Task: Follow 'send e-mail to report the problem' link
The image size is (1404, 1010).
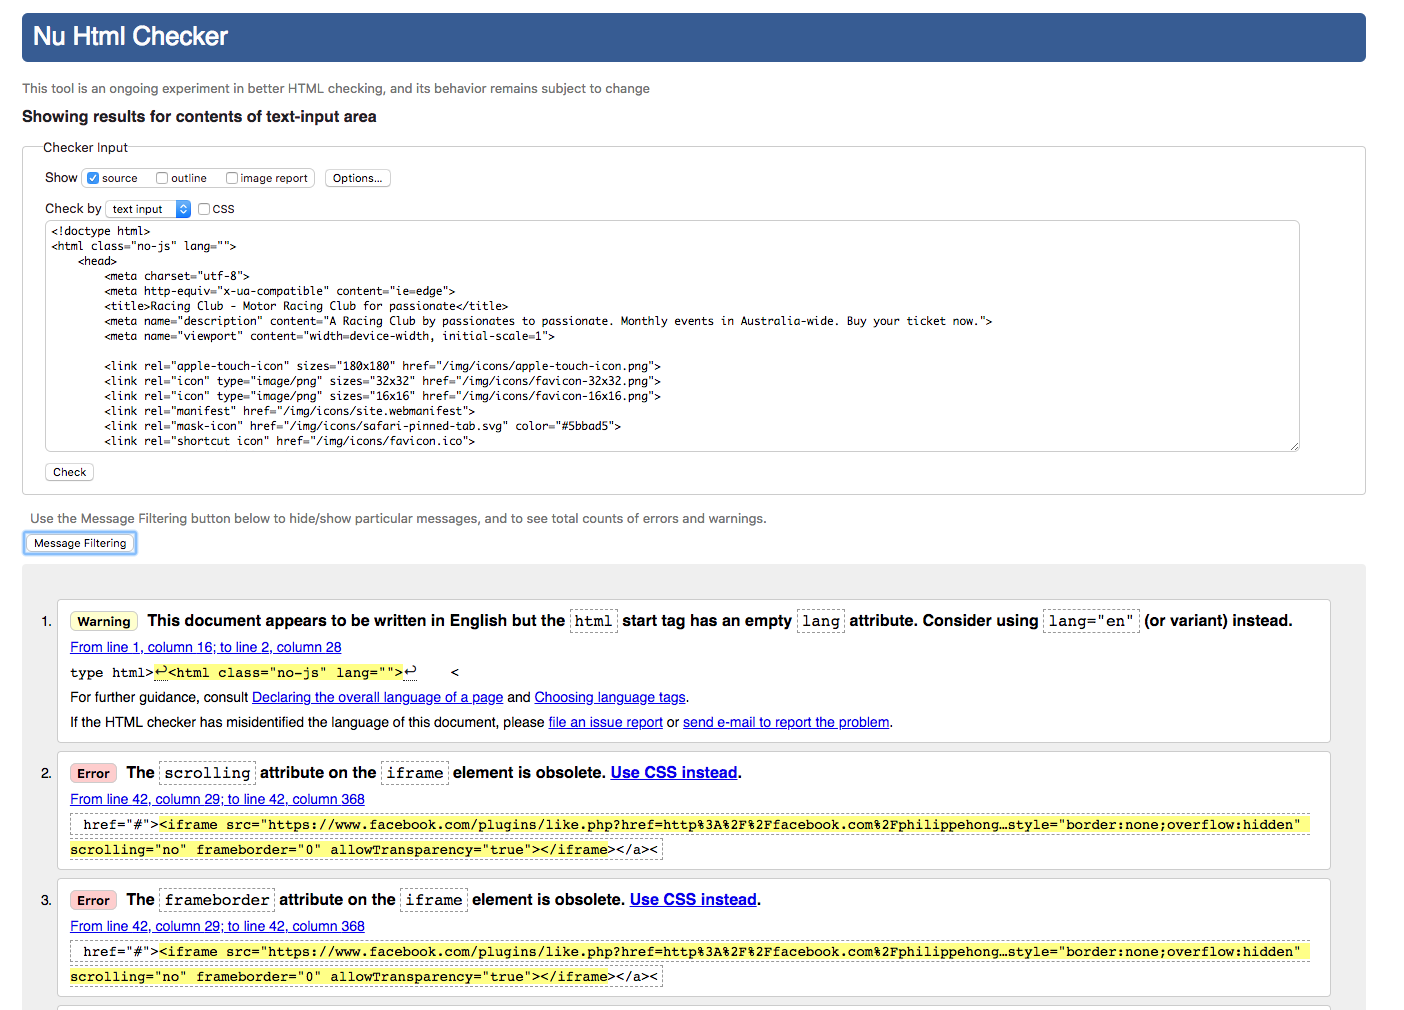Action: (x=786, y=722)
